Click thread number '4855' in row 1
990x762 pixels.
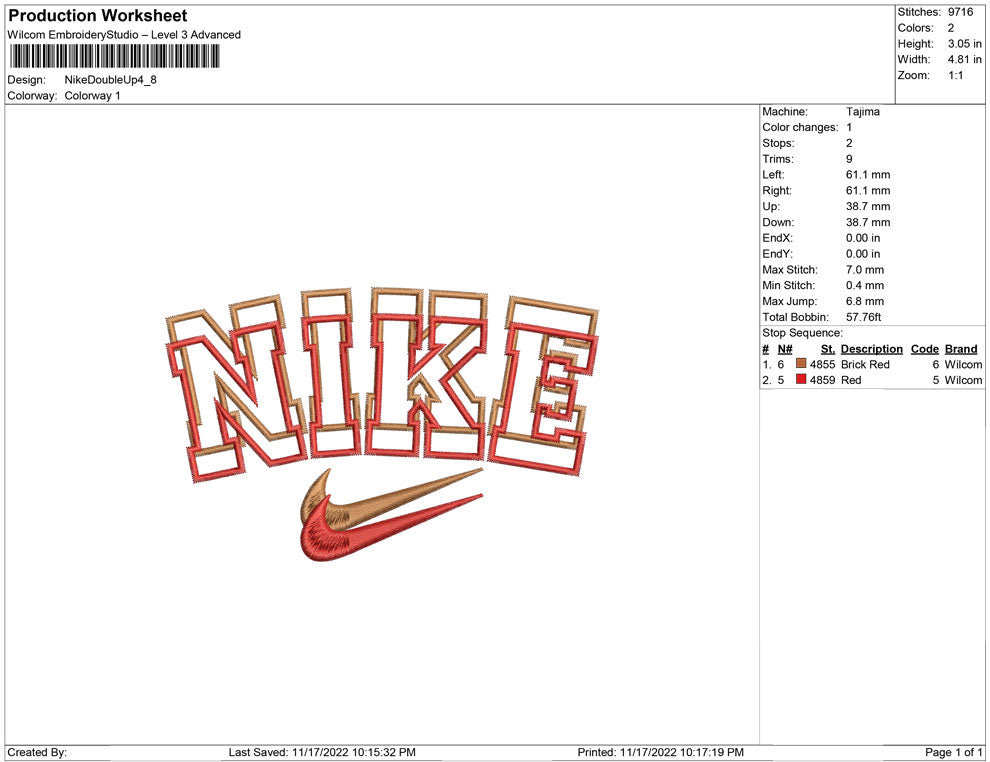click(x=823, y=364)
